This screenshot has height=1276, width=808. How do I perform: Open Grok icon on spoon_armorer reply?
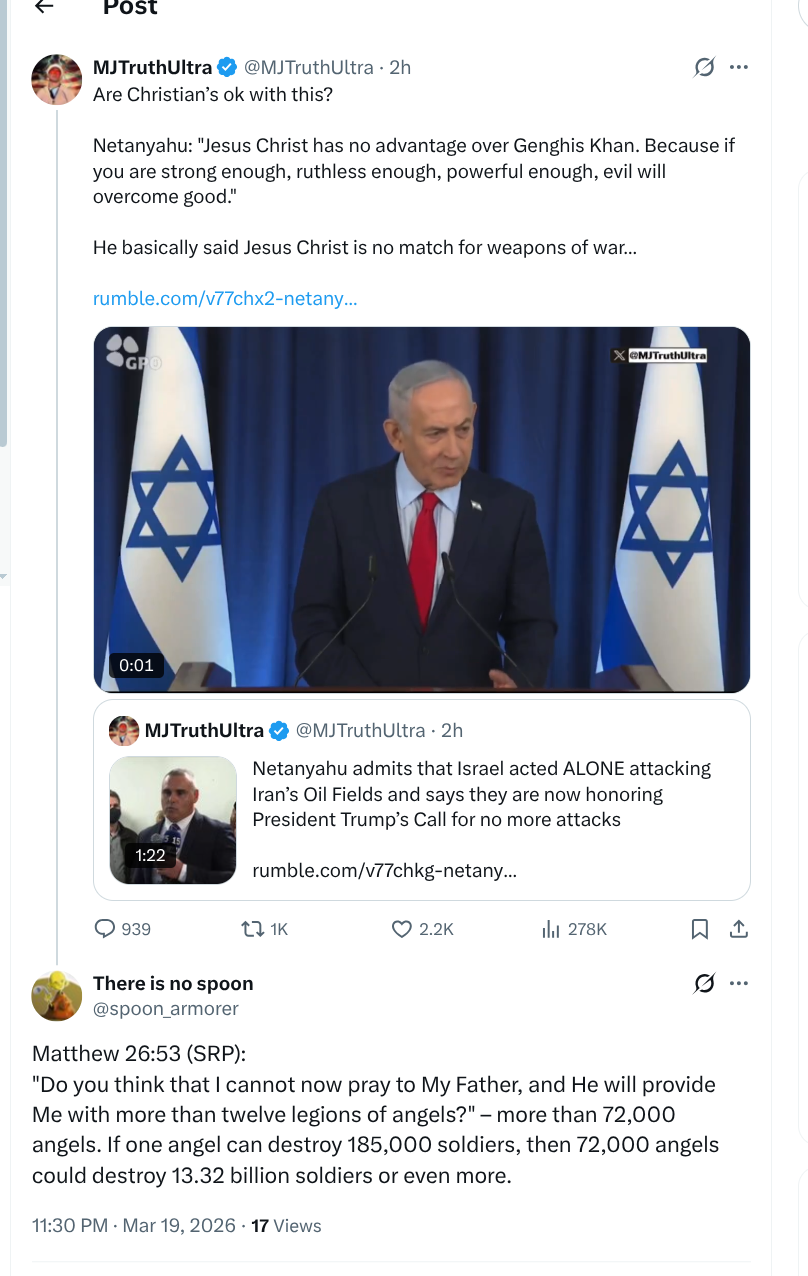(704, 984)
